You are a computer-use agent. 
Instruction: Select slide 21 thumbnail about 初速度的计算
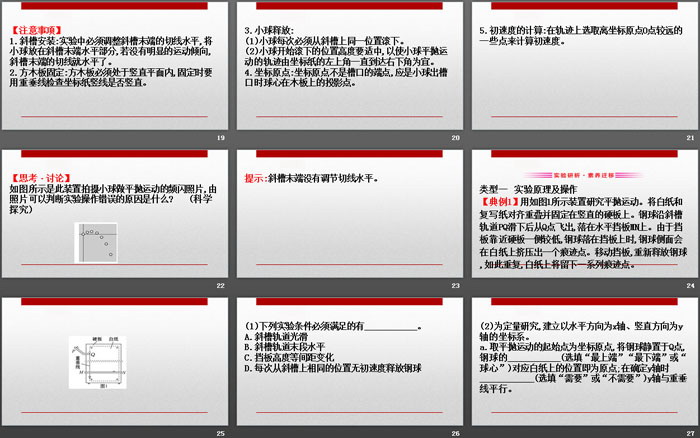[x=585, y=66]
